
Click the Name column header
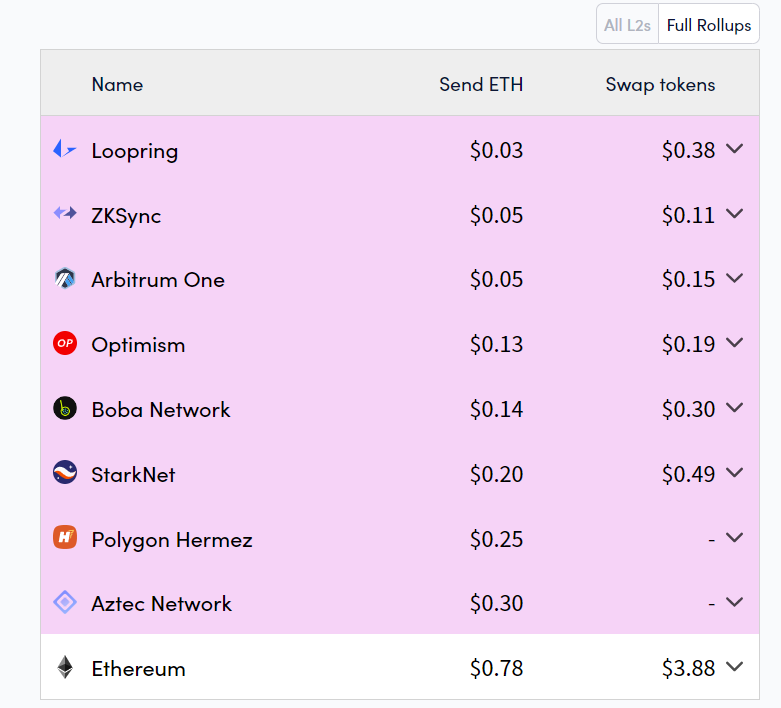(118, 84)
